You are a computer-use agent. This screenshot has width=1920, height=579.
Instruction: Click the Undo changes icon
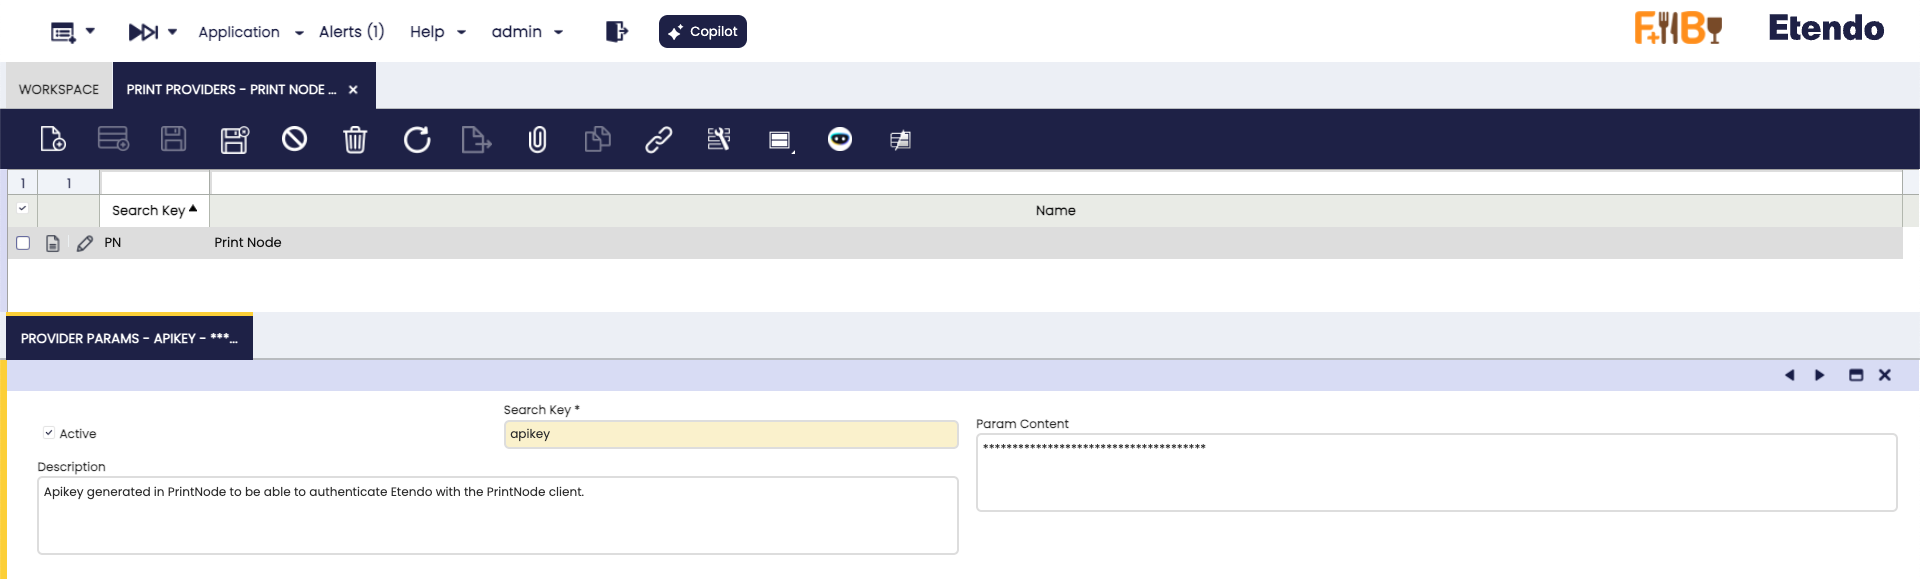click(294, 139)
